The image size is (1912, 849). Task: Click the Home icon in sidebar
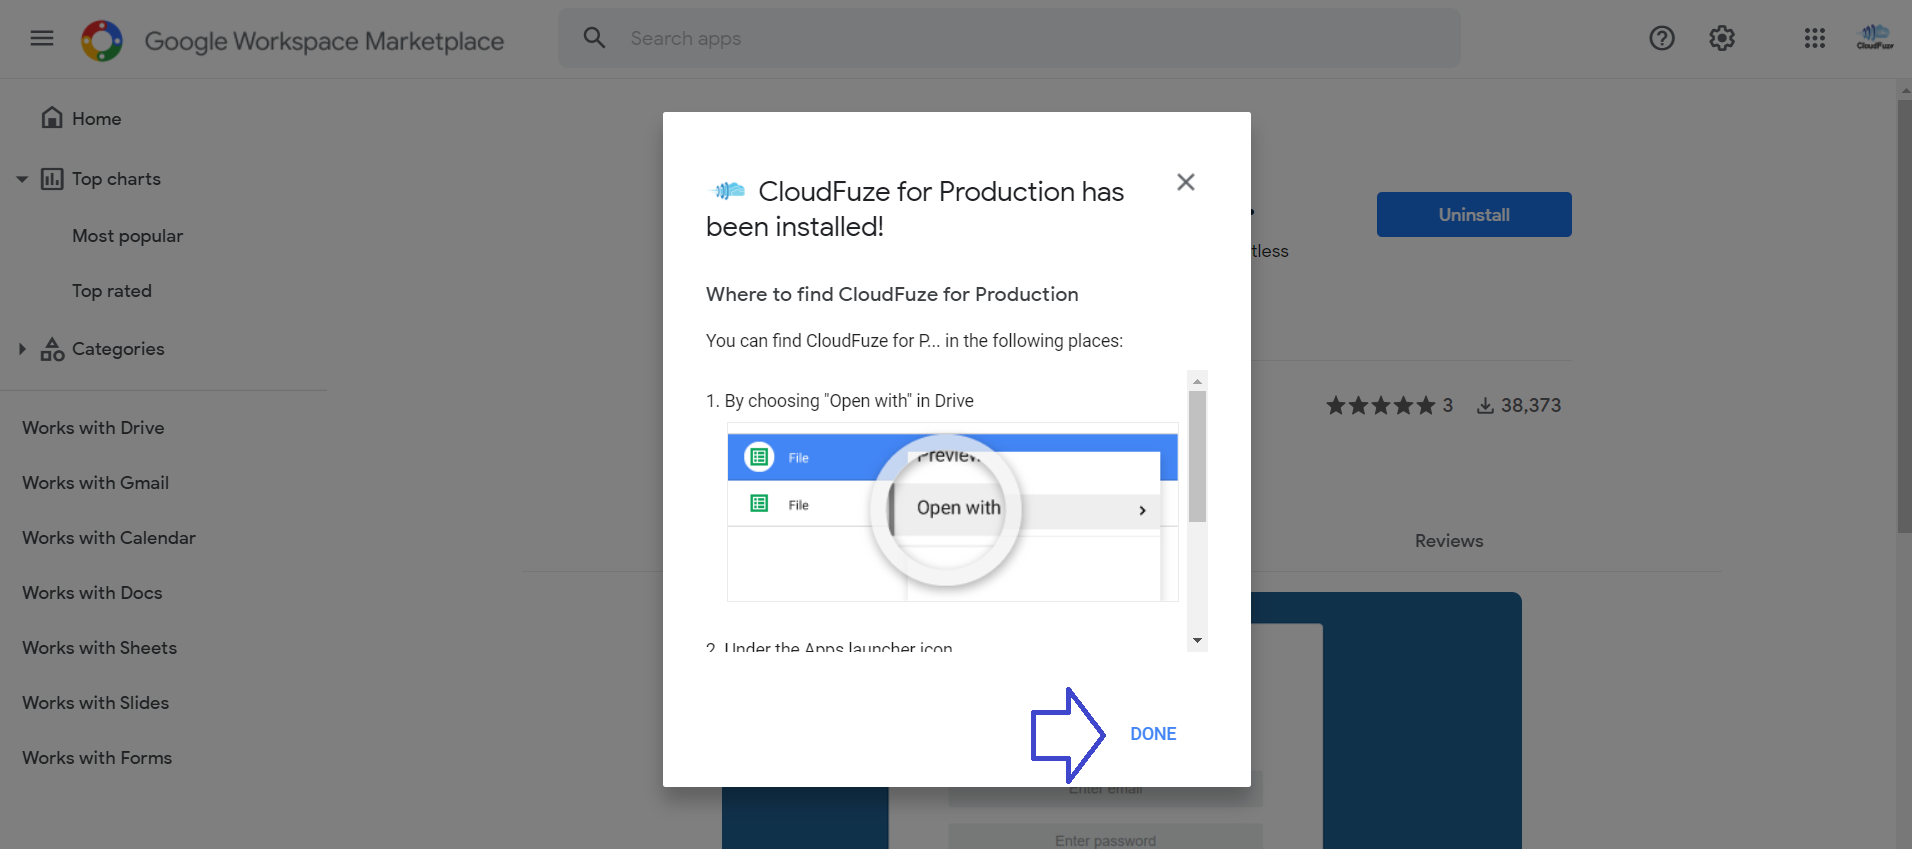(x=52, y=118)
